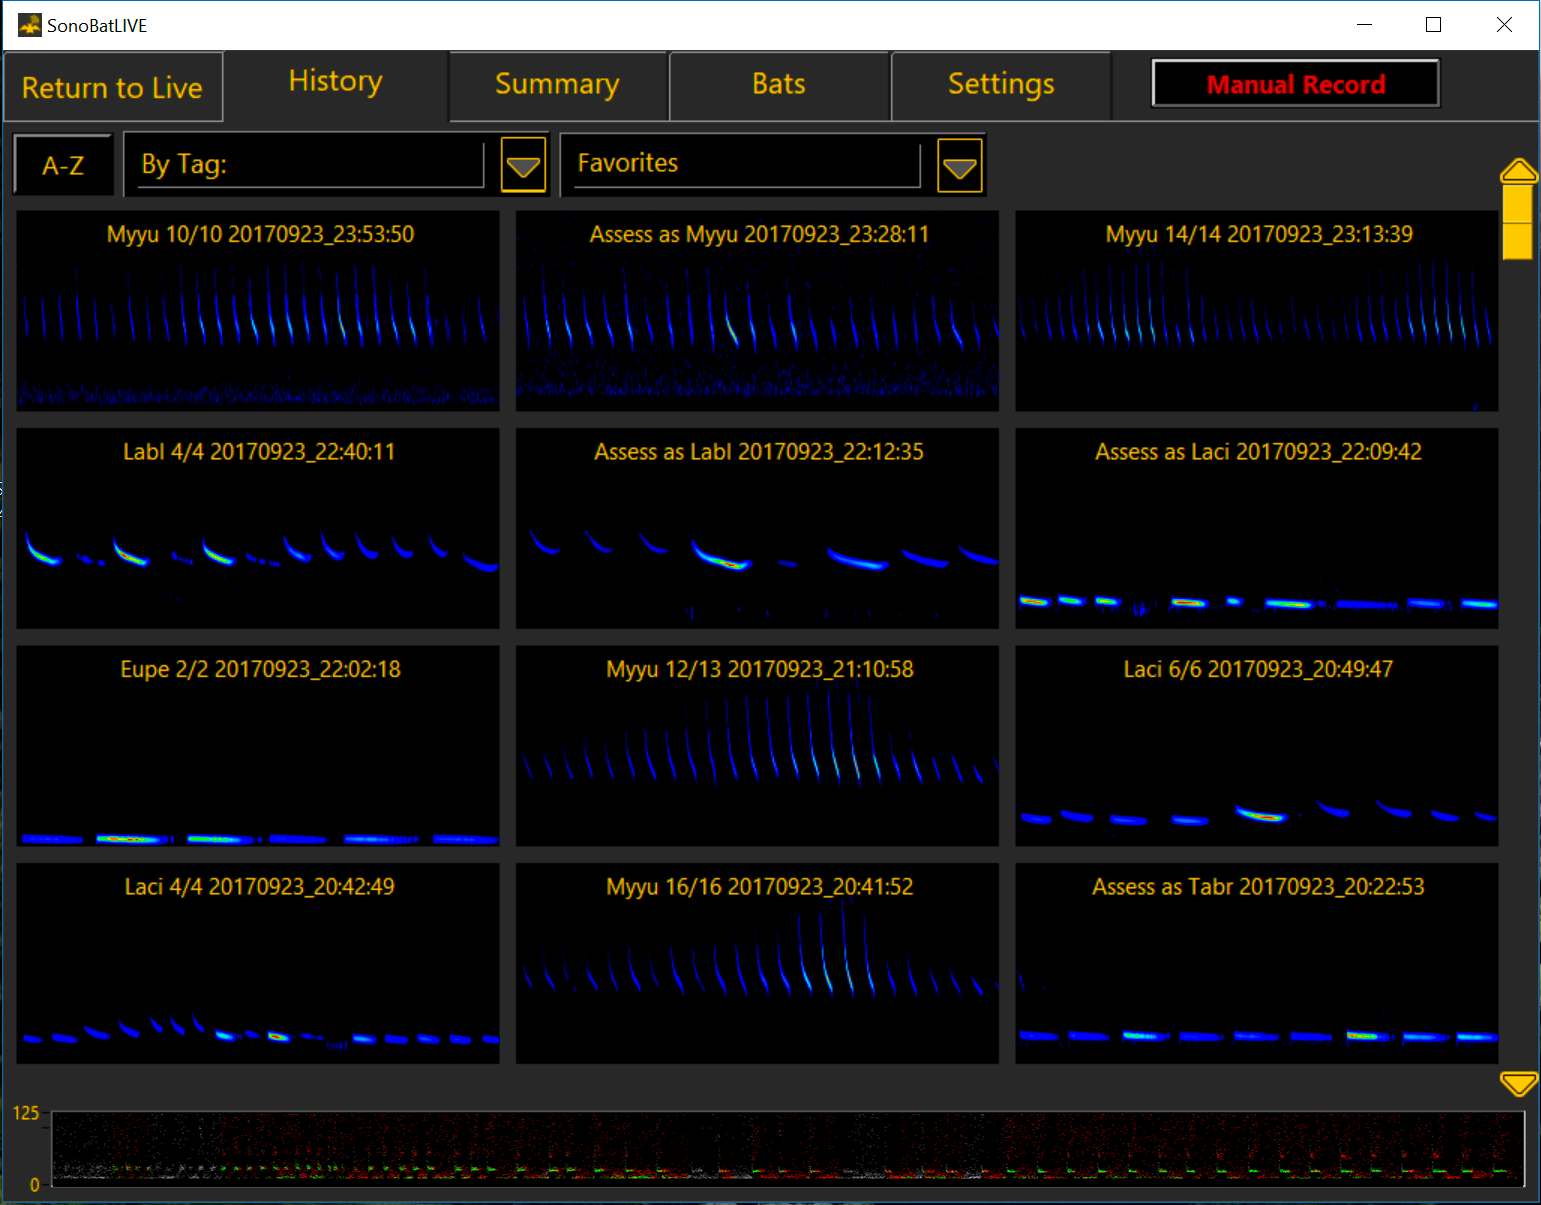1541x1205 pixels.
Task: Select the Myyu 10/10 23:53:50 spectrogram
Action: pyautogui.click(x=258, y=310)
